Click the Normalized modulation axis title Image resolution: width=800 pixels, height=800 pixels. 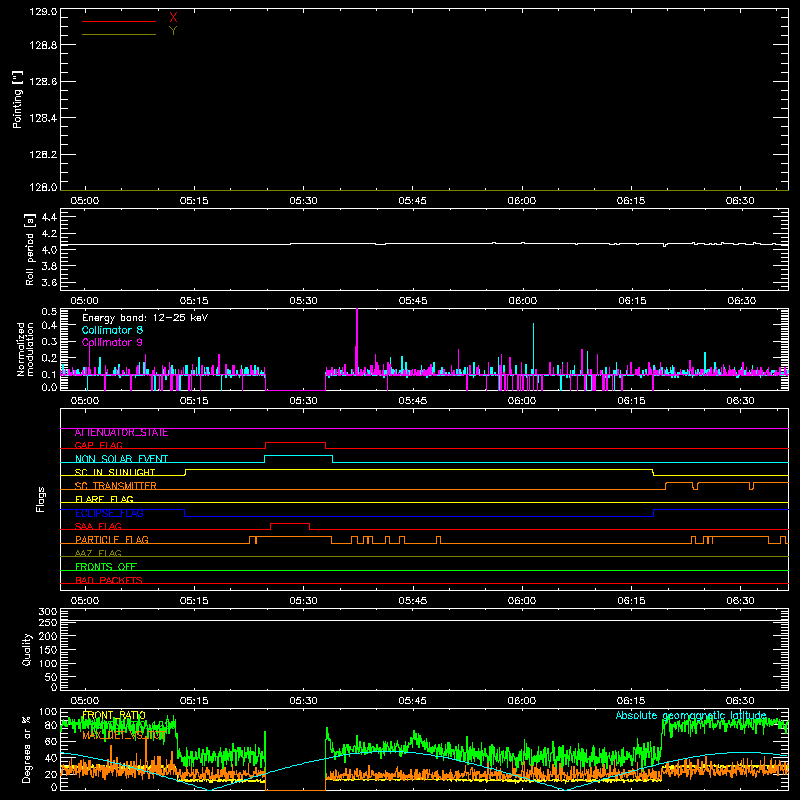pos(25,349)
